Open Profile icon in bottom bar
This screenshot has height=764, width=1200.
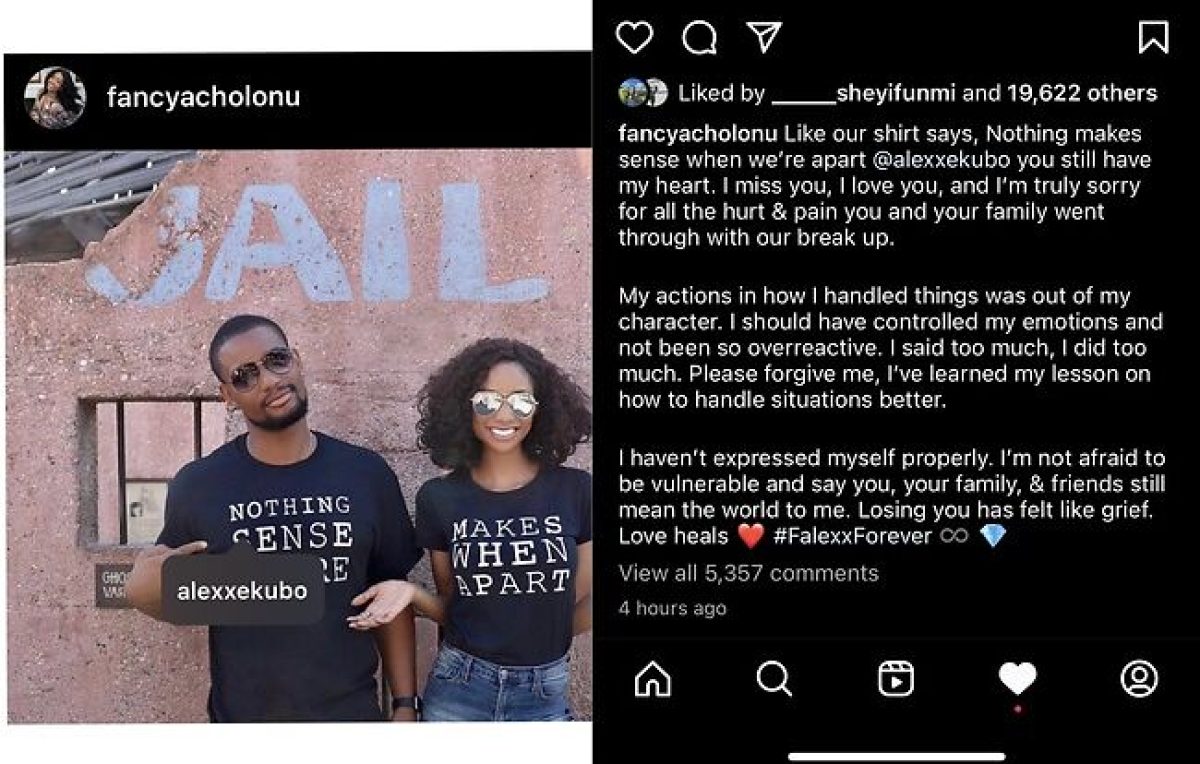(x=1139, y=678)
